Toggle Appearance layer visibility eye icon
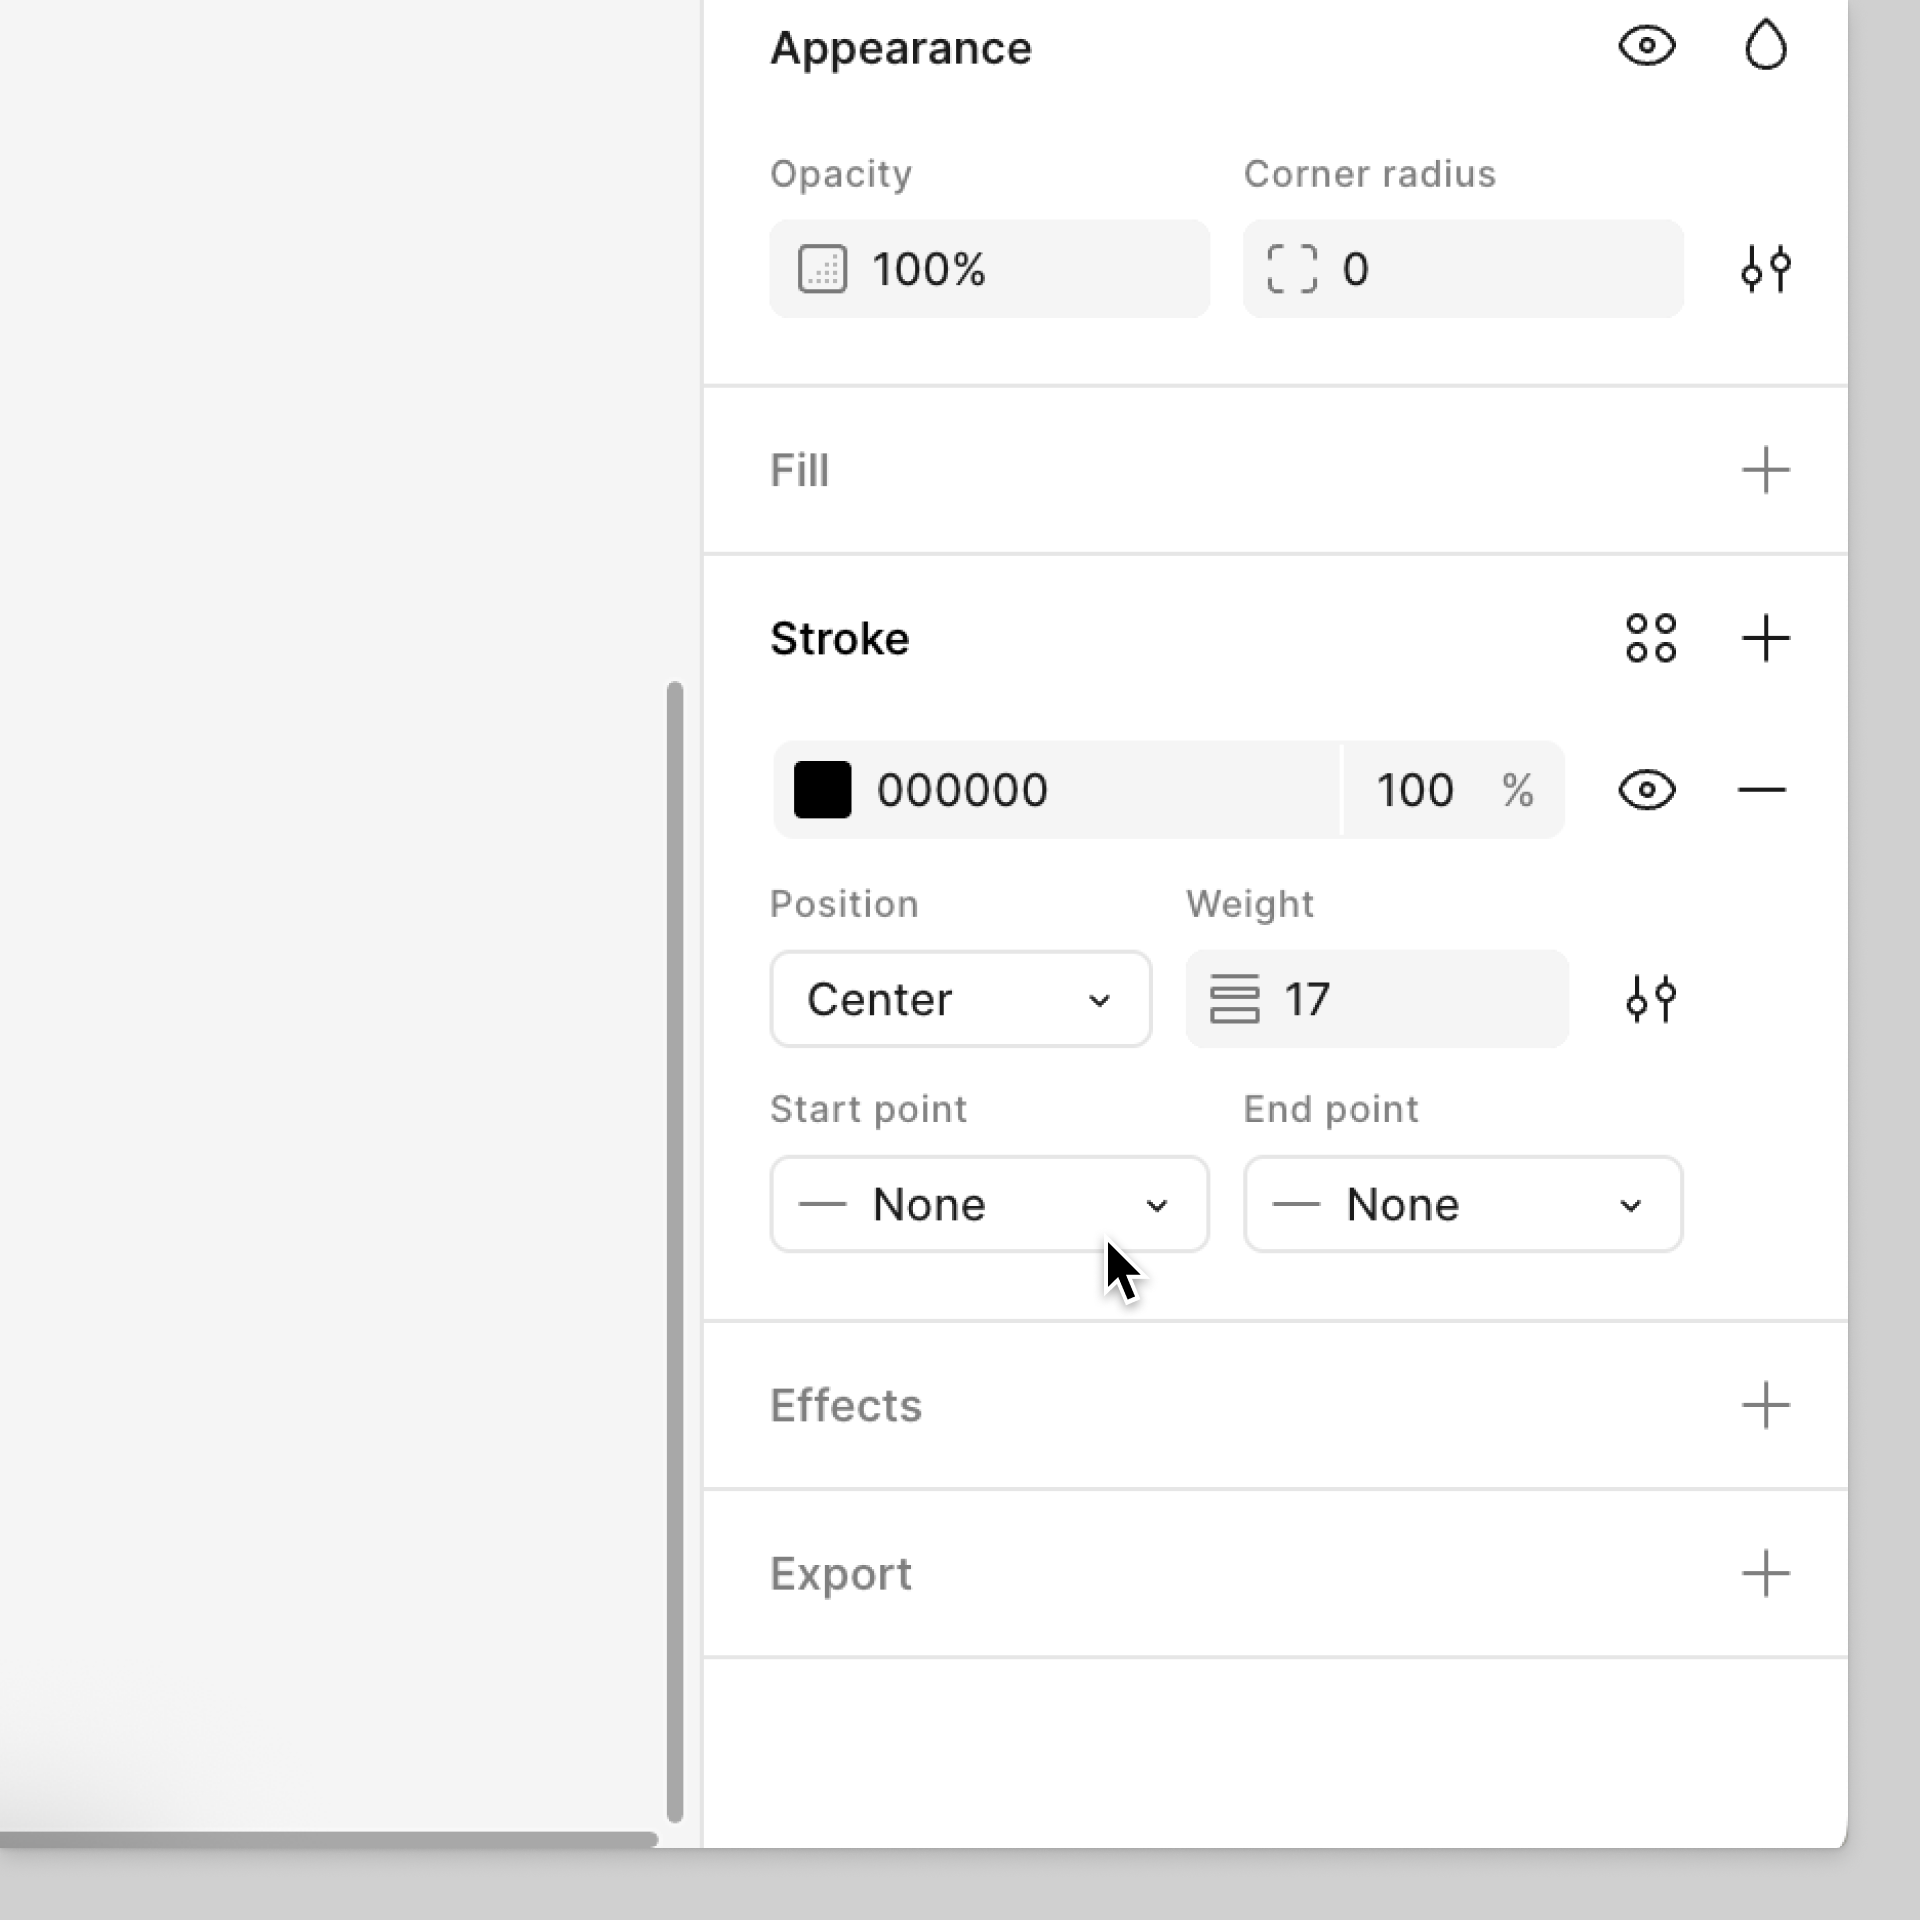 [x=1646, y=46]
